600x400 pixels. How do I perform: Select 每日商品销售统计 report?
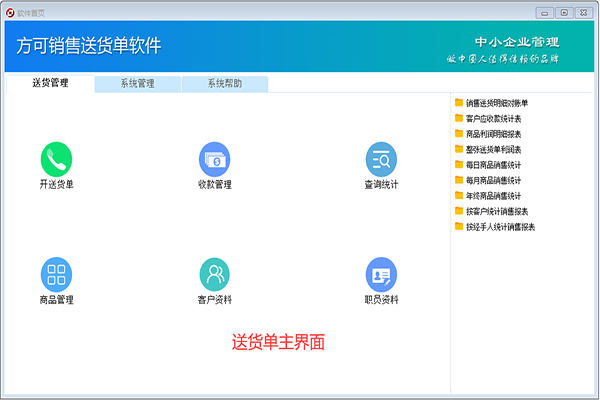pos(493,165)
